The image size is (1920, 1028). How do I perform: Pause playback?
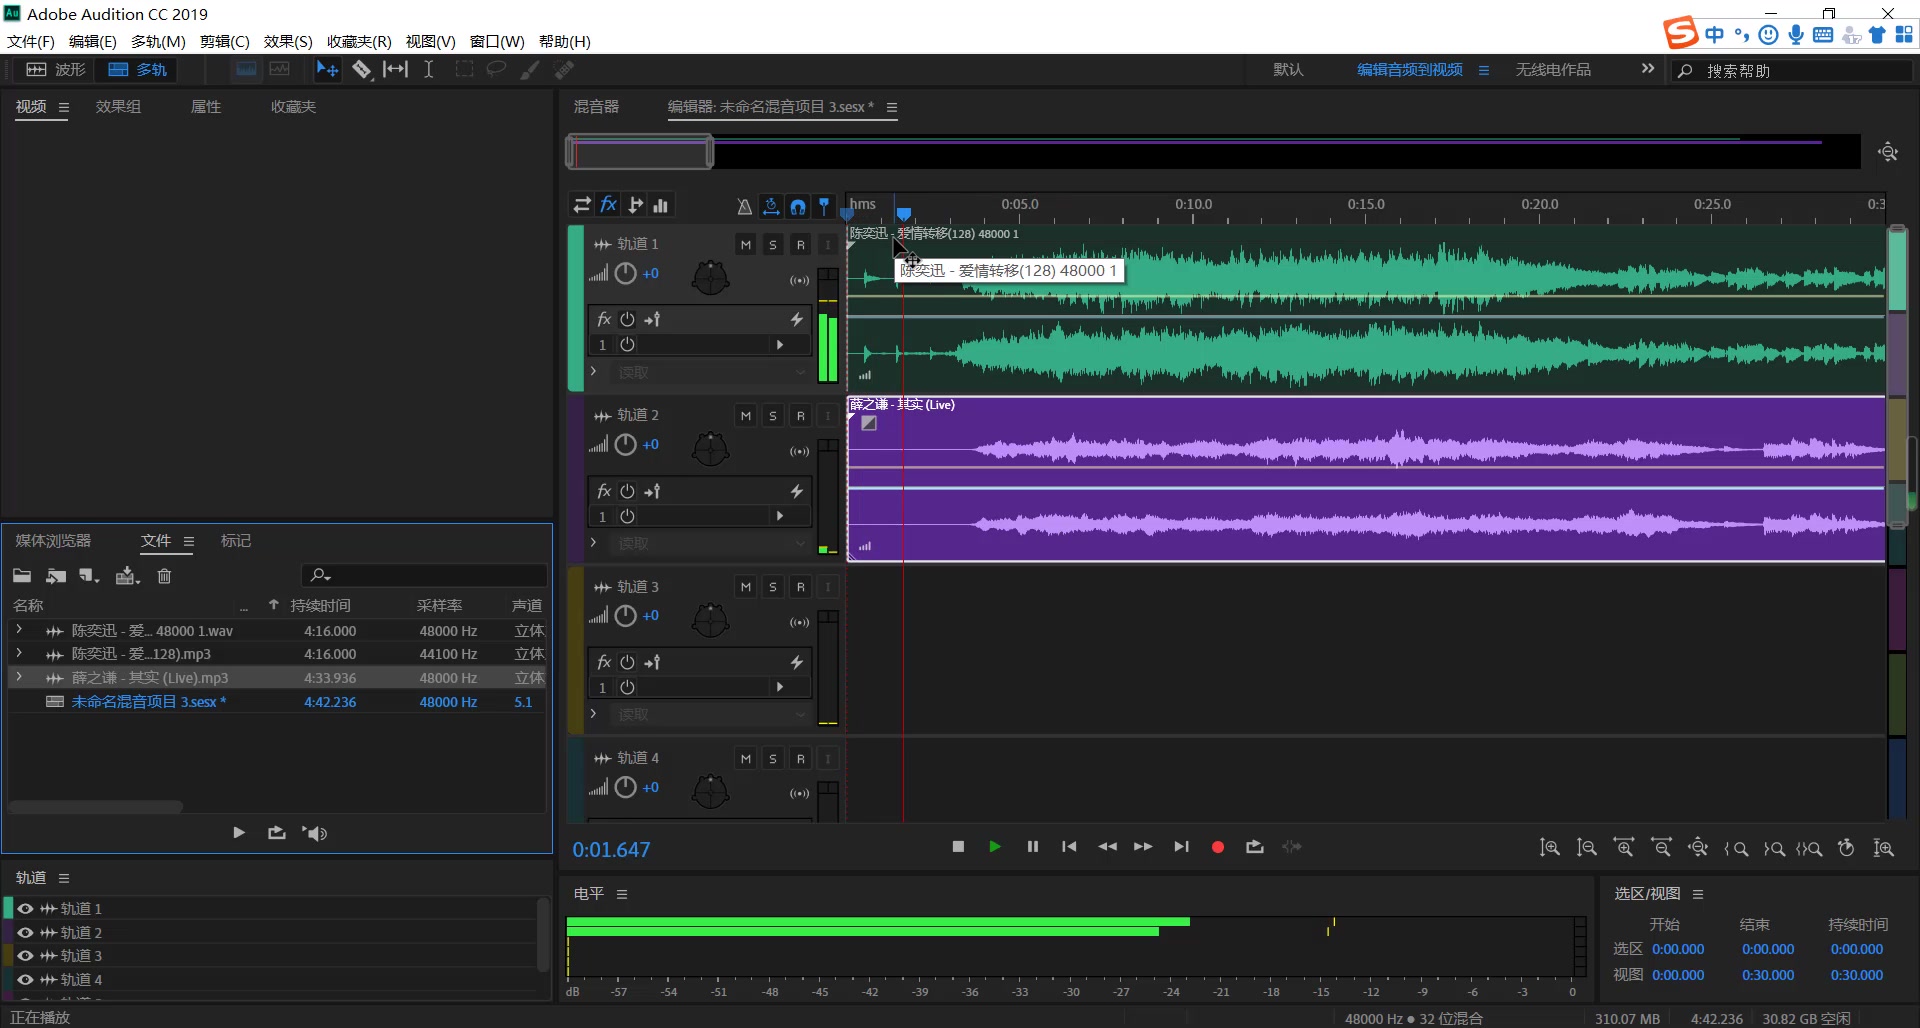tap(1033, 847)
